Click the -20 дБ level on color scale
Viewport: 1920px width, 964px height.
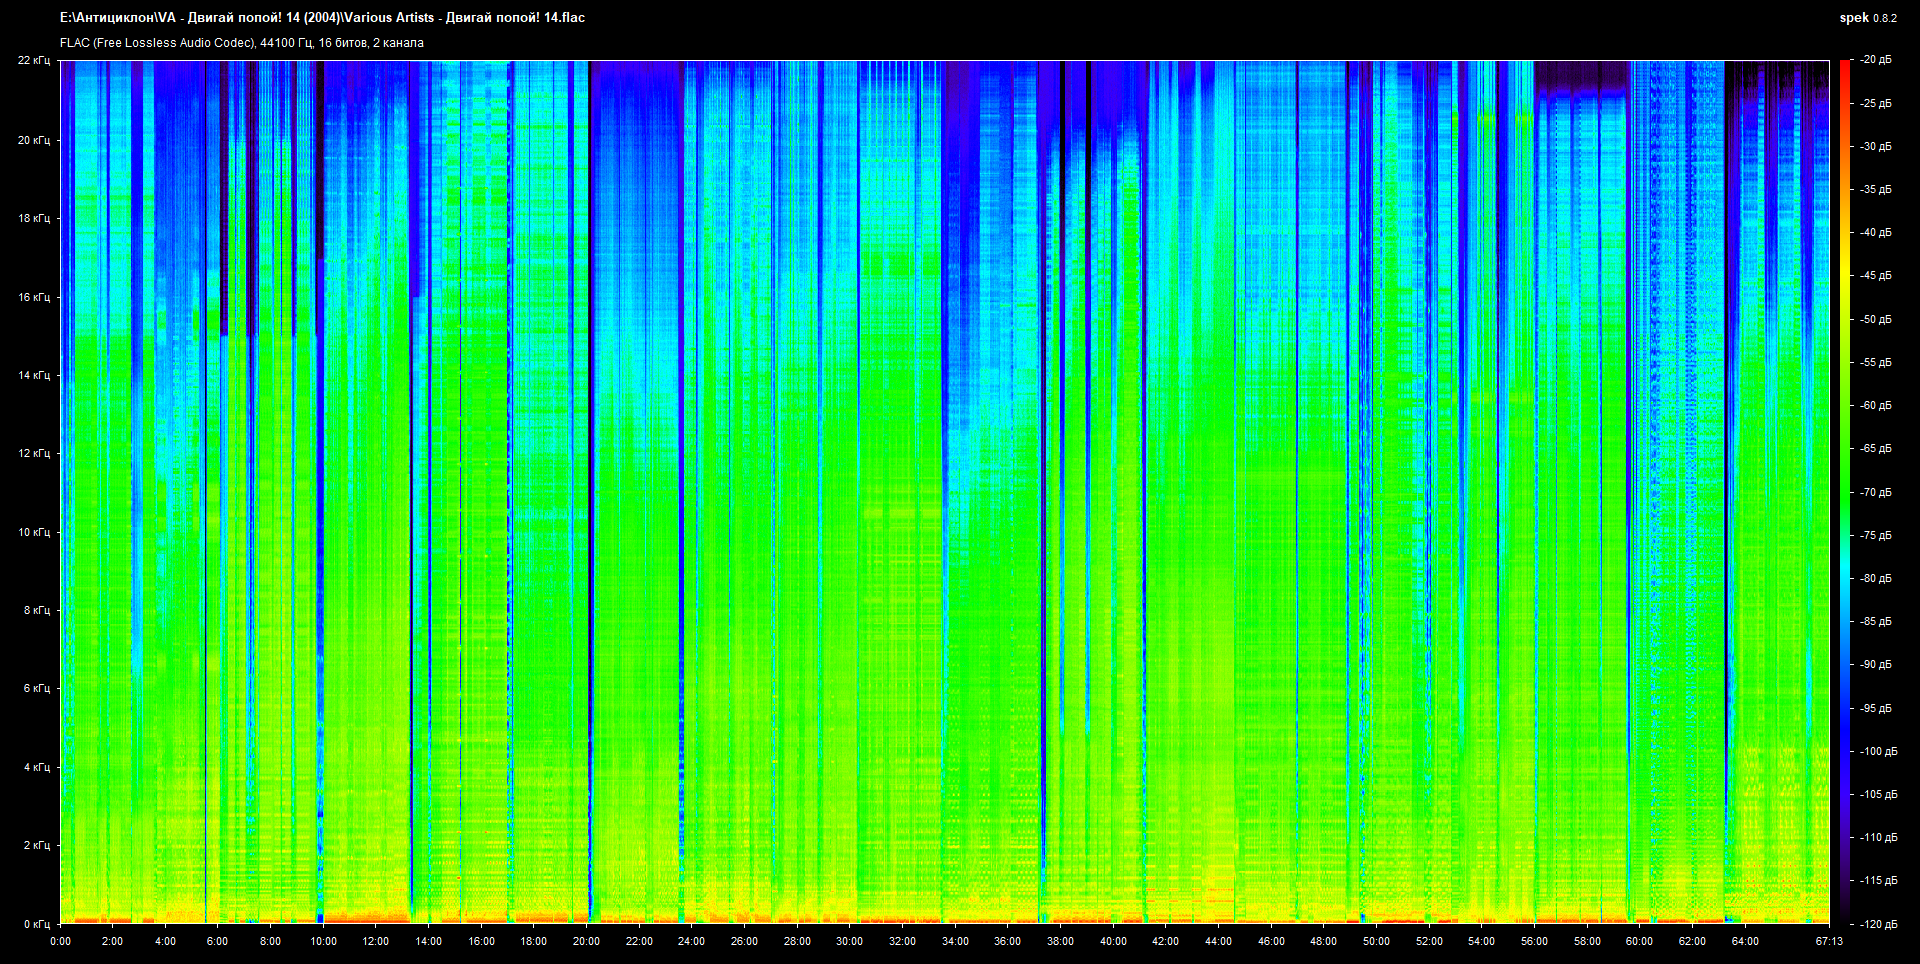point(1875,60)
